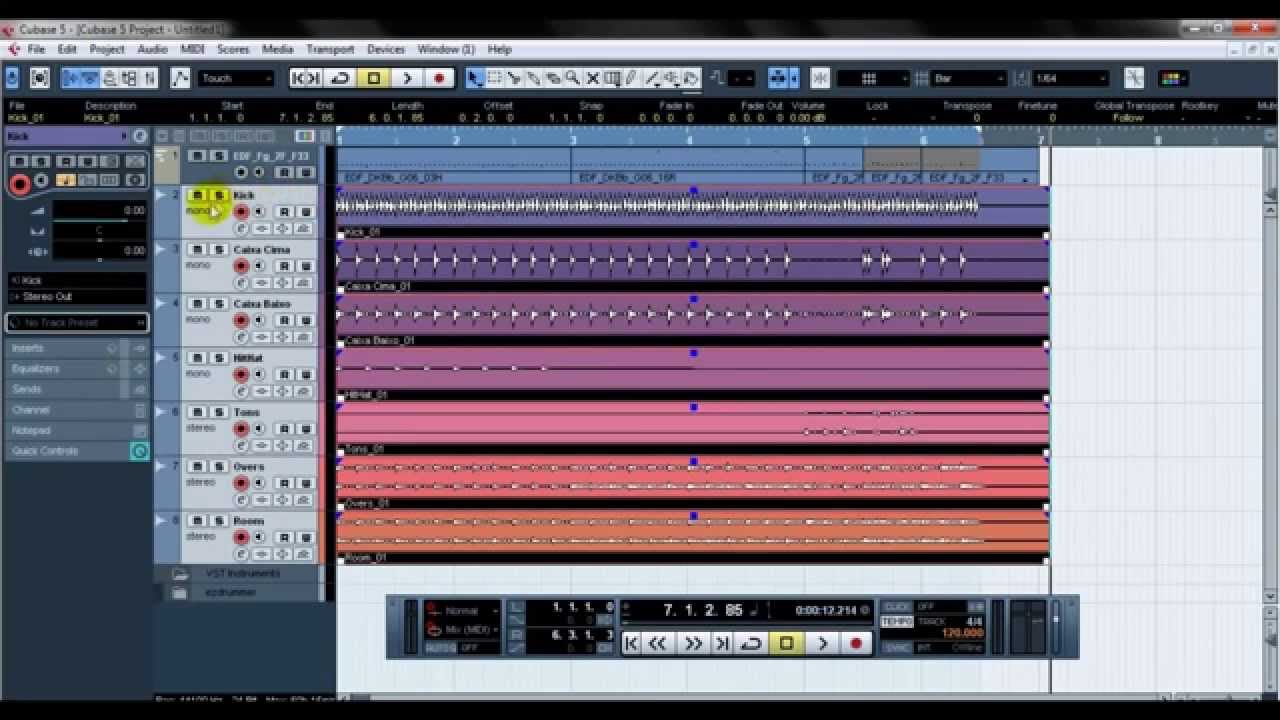1280x720 pixels.
Task: Click Record in the transport panel
Action: point(856,643)
